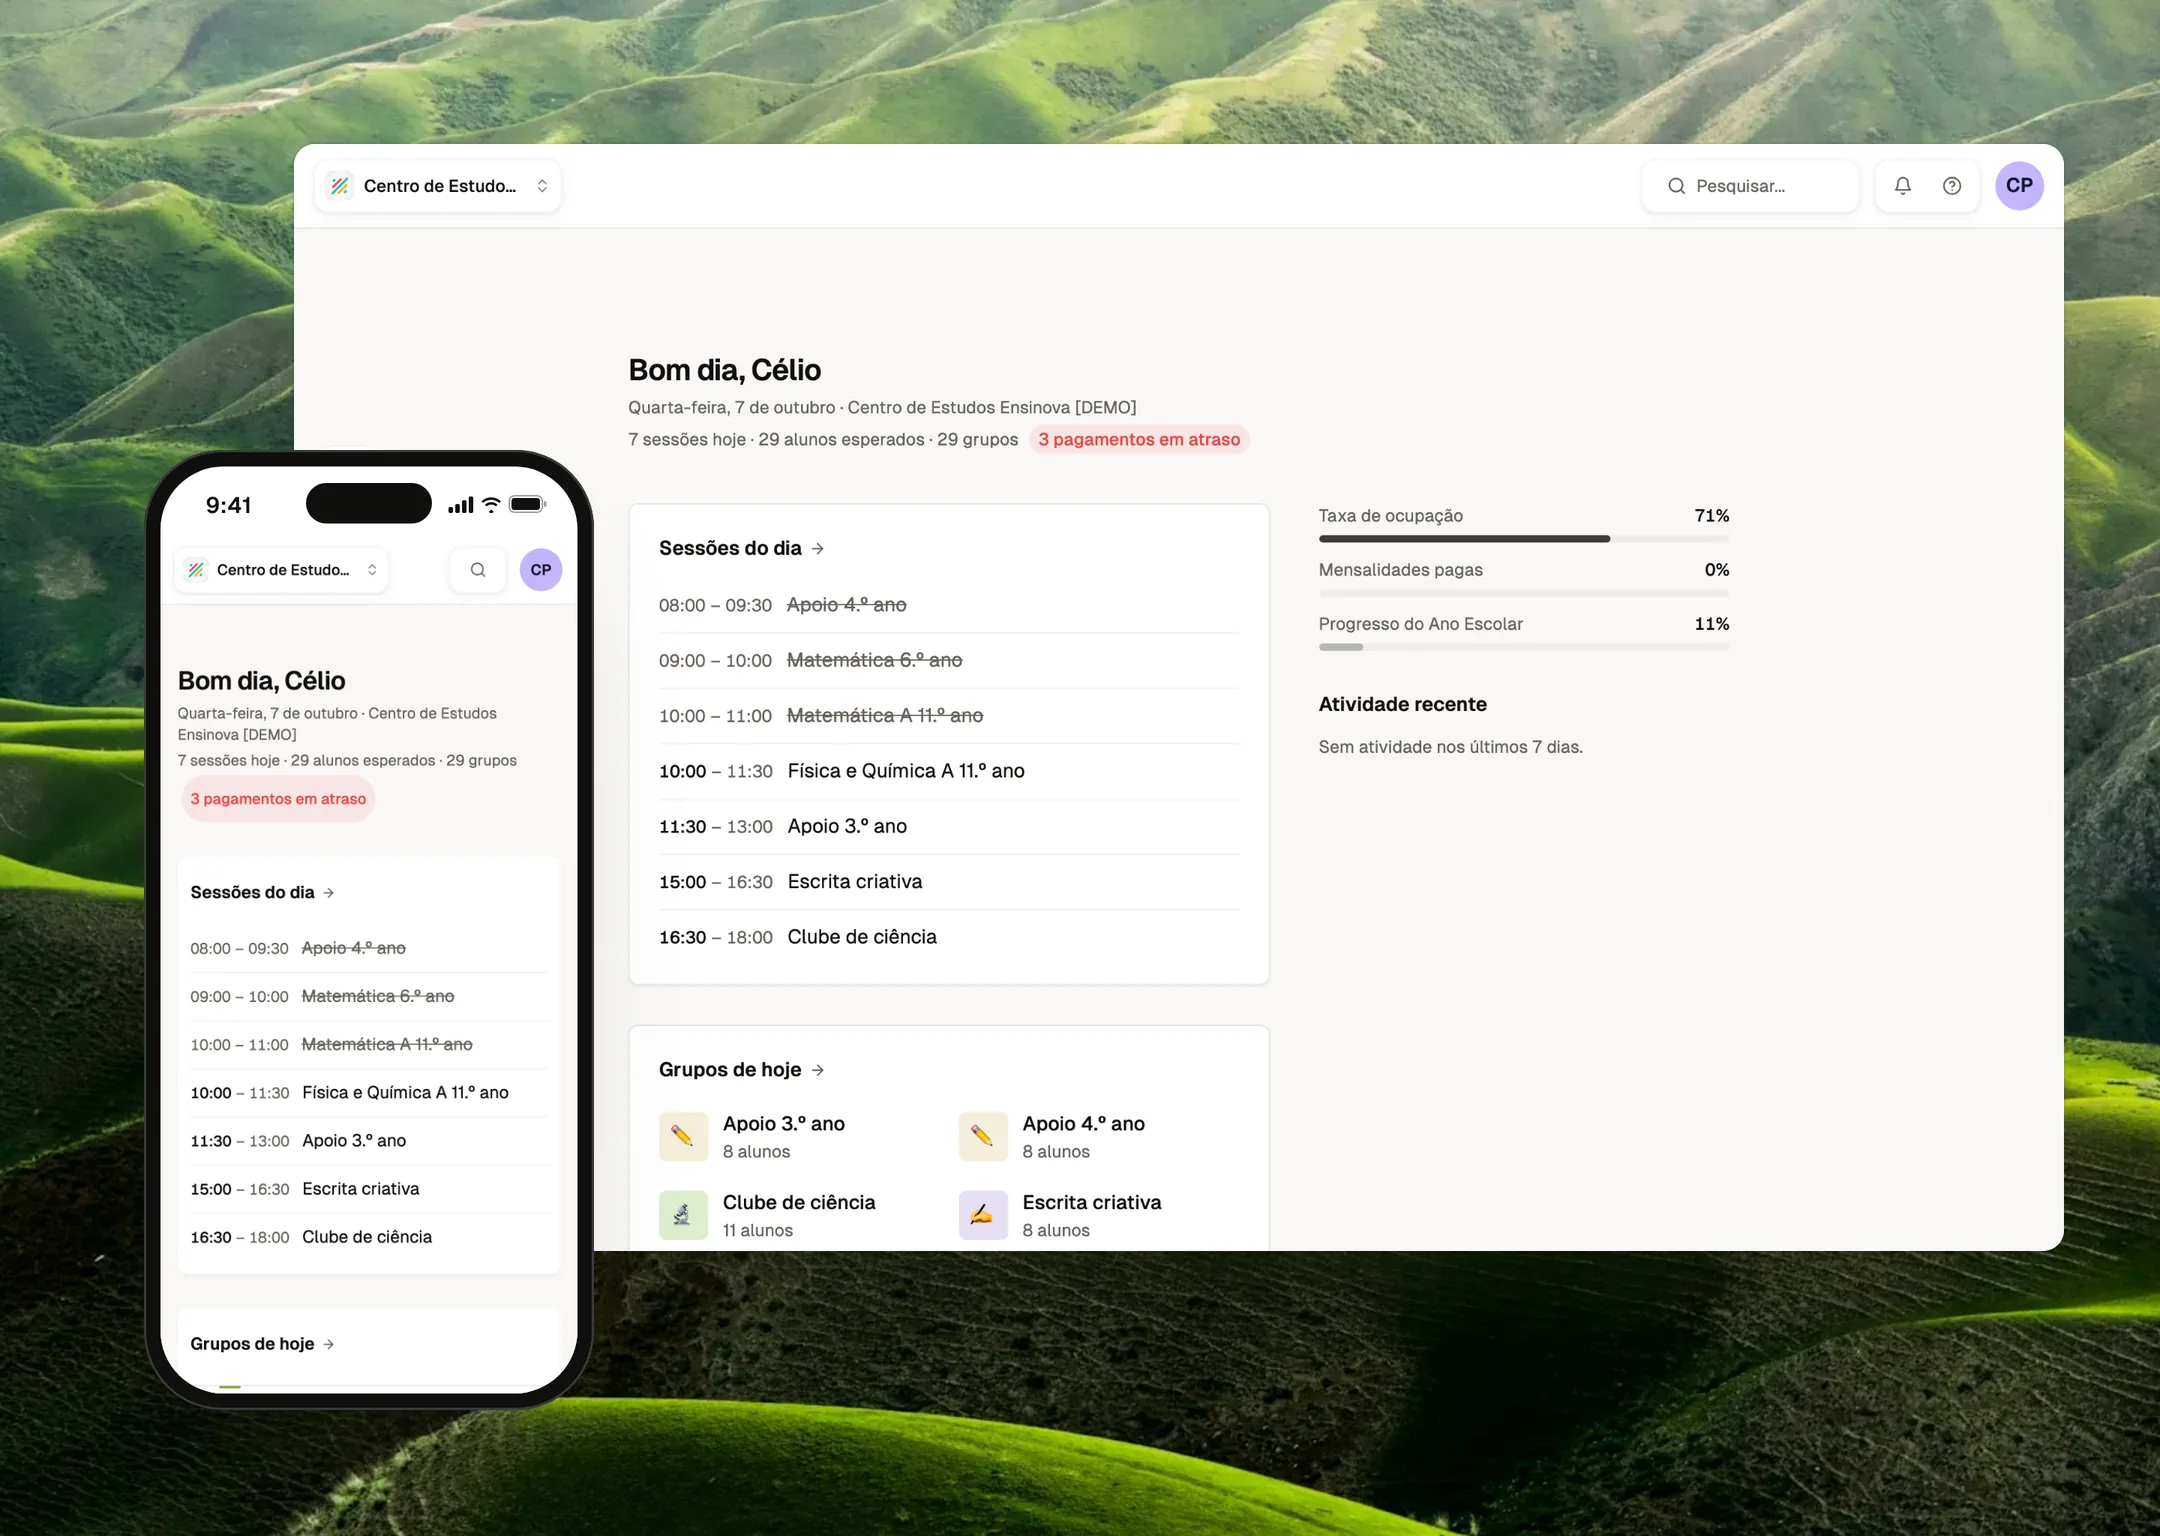Open help question-mark icon in desktop header
The height and width of the screenshot is (1536, 2160).
coord(1951,186)
